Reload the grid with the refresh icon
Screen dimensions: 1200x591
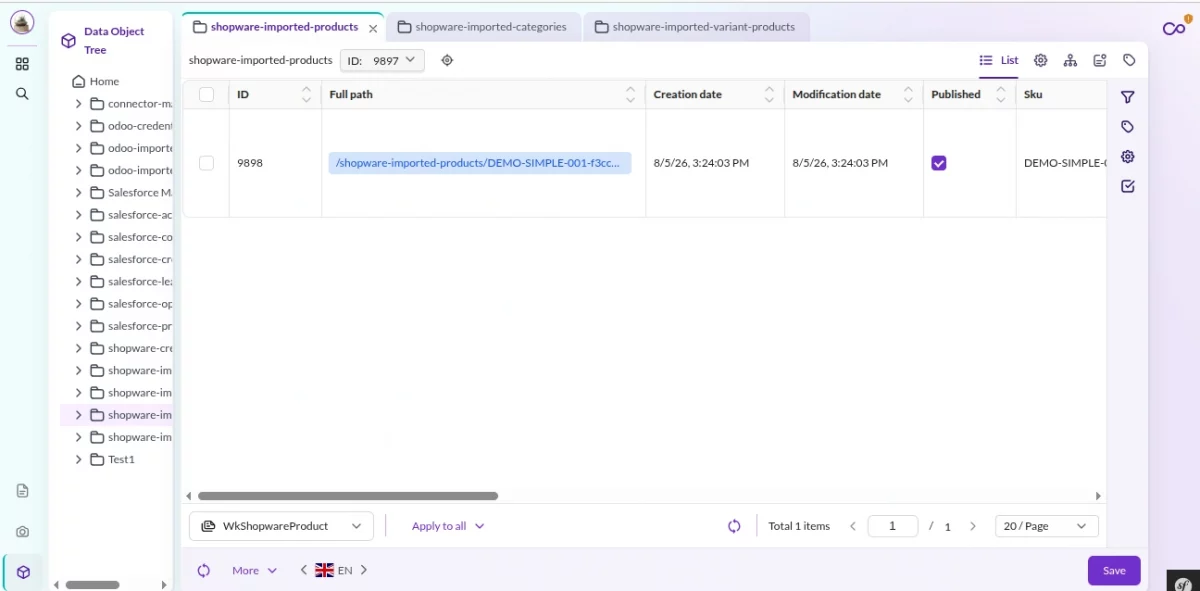pyautogui.click(x=734, y=526)
